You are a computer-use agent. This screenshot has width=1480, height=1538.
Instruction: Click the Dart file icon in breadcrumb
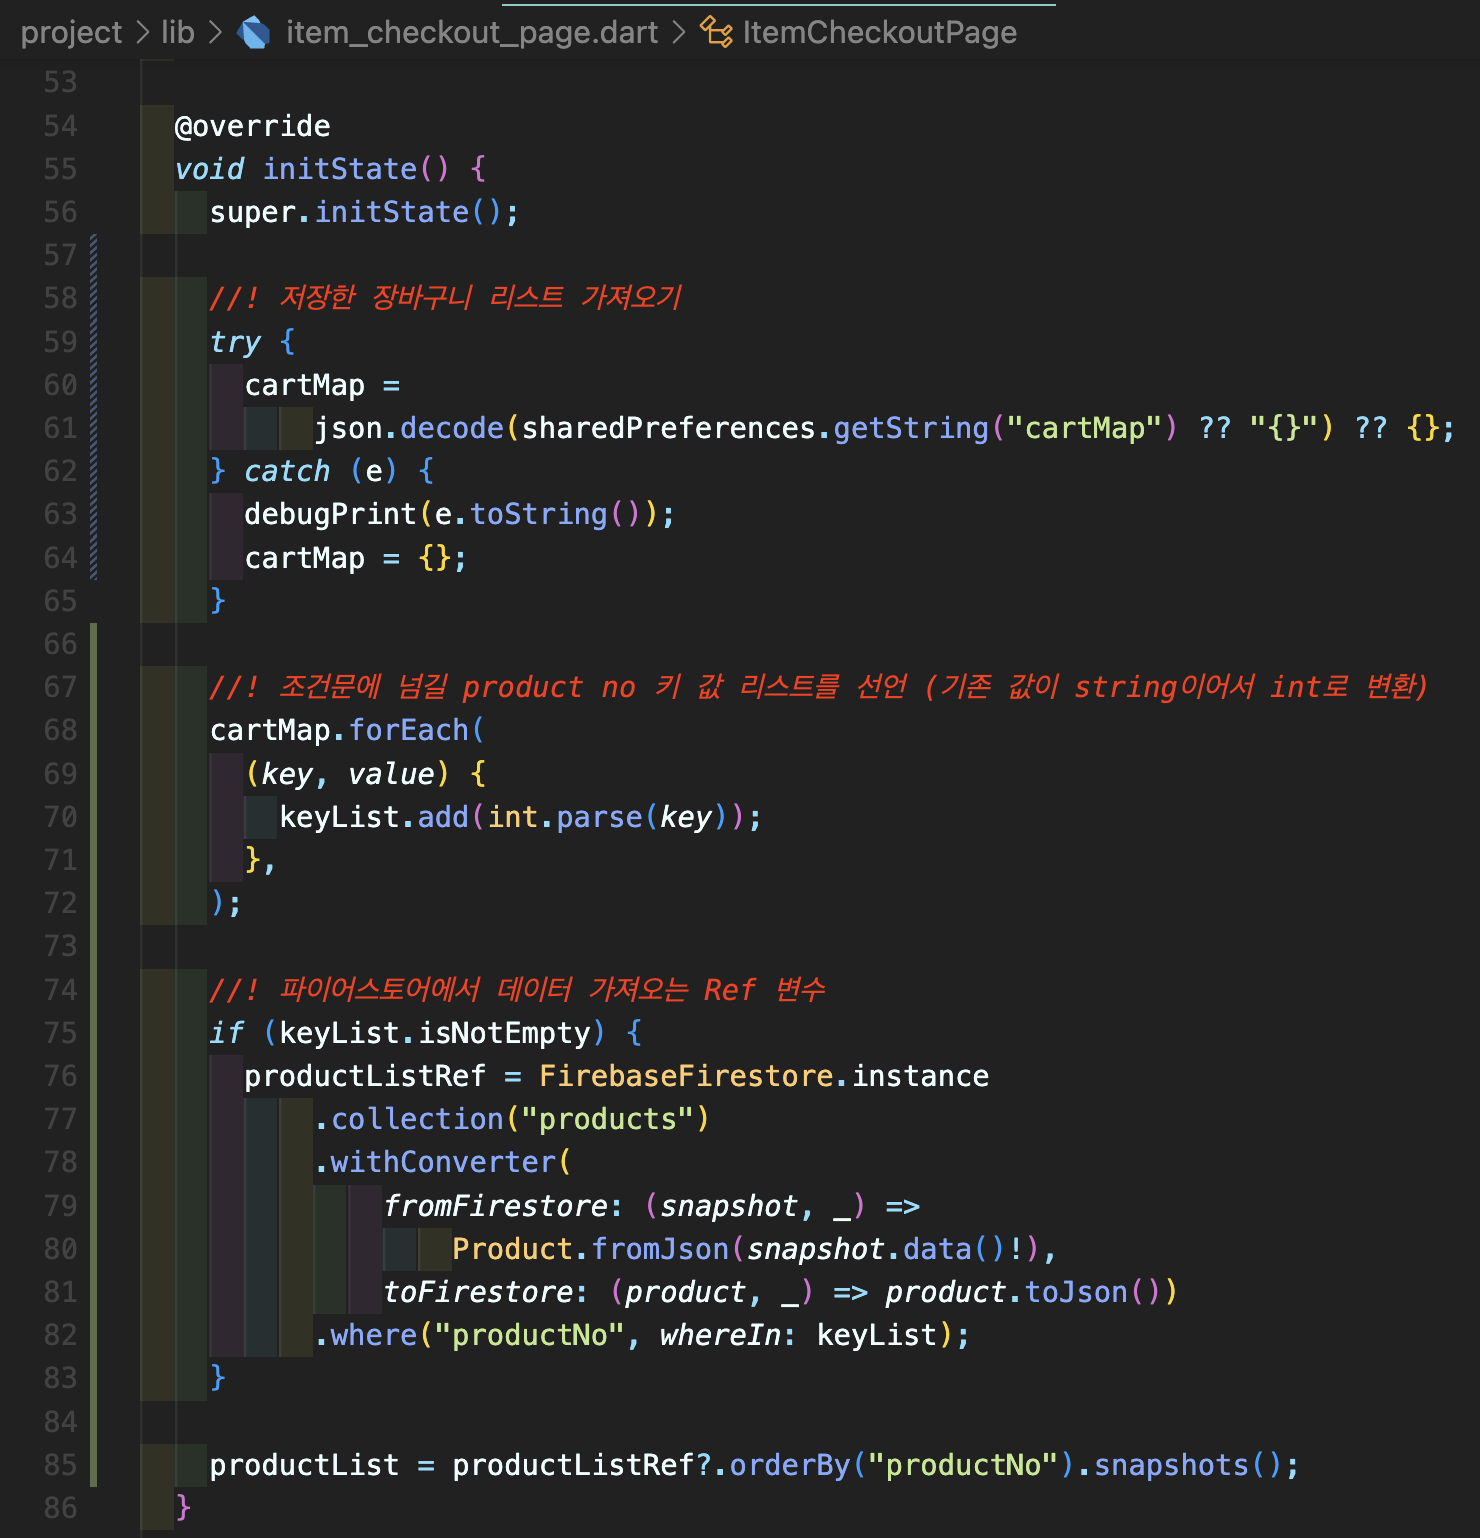pos(254,33)
